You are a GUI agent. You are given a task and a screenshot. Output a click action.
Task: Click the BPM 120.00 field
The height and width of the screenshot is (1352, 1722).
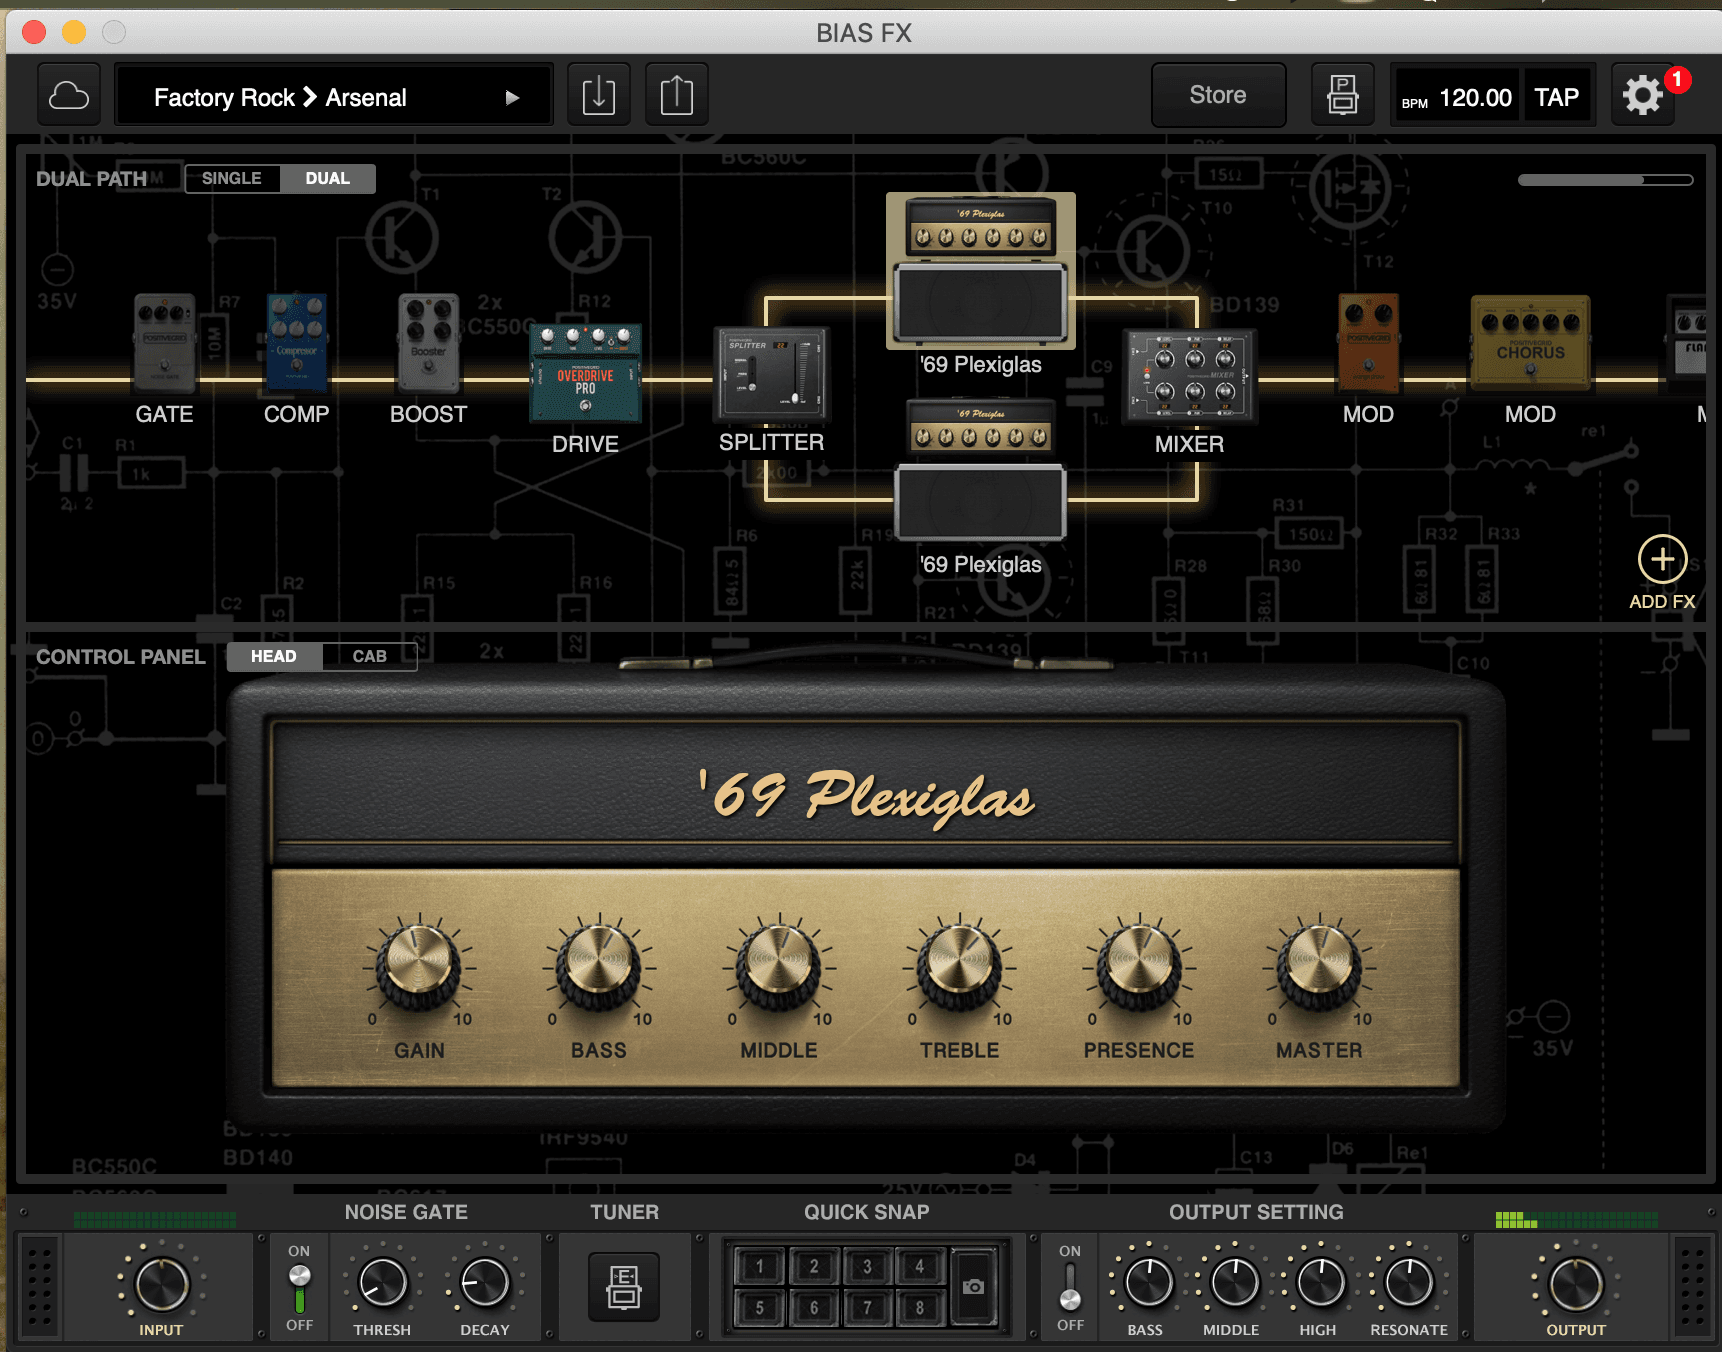coord(1457,97)
